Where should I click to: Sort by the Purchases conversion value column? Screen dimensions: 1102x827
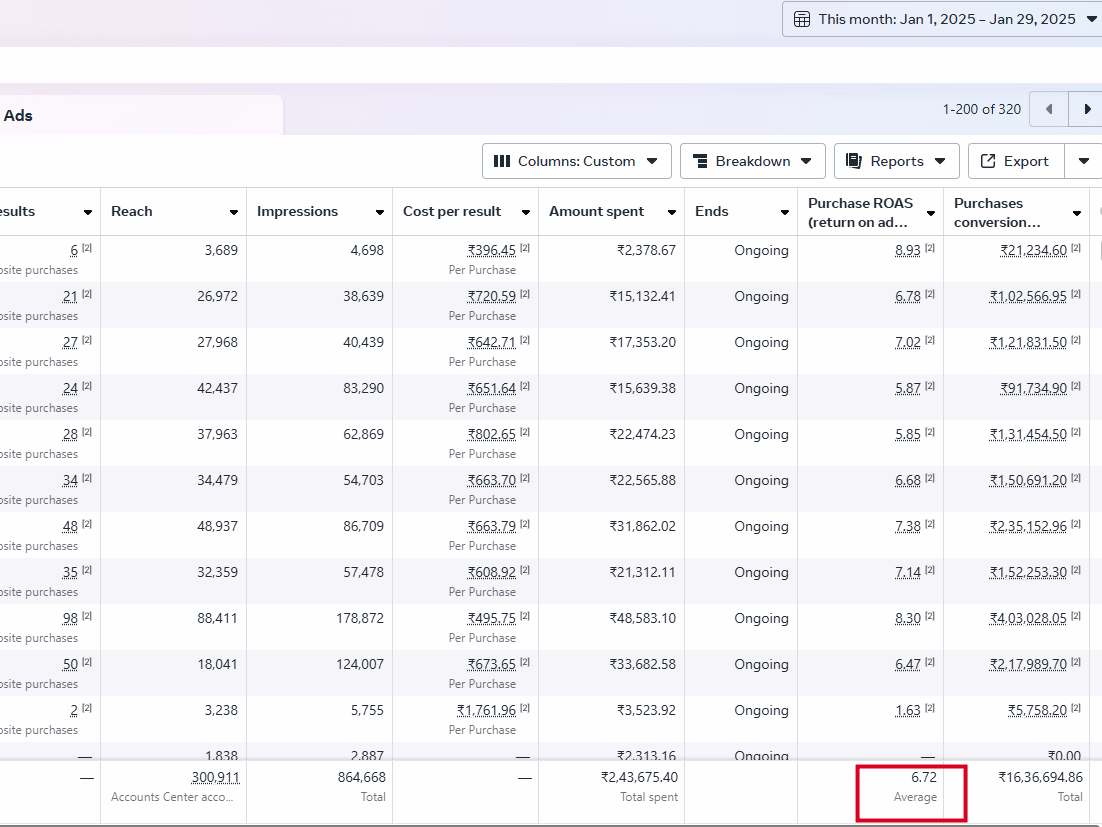[1077, 213]
